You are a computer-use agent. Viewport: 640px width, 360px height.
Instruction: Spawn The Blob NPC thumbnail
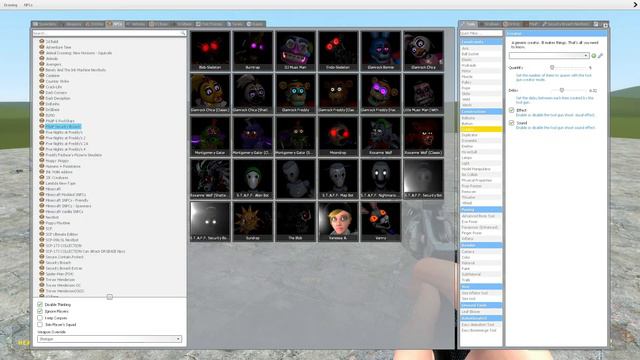click(295, 221)
